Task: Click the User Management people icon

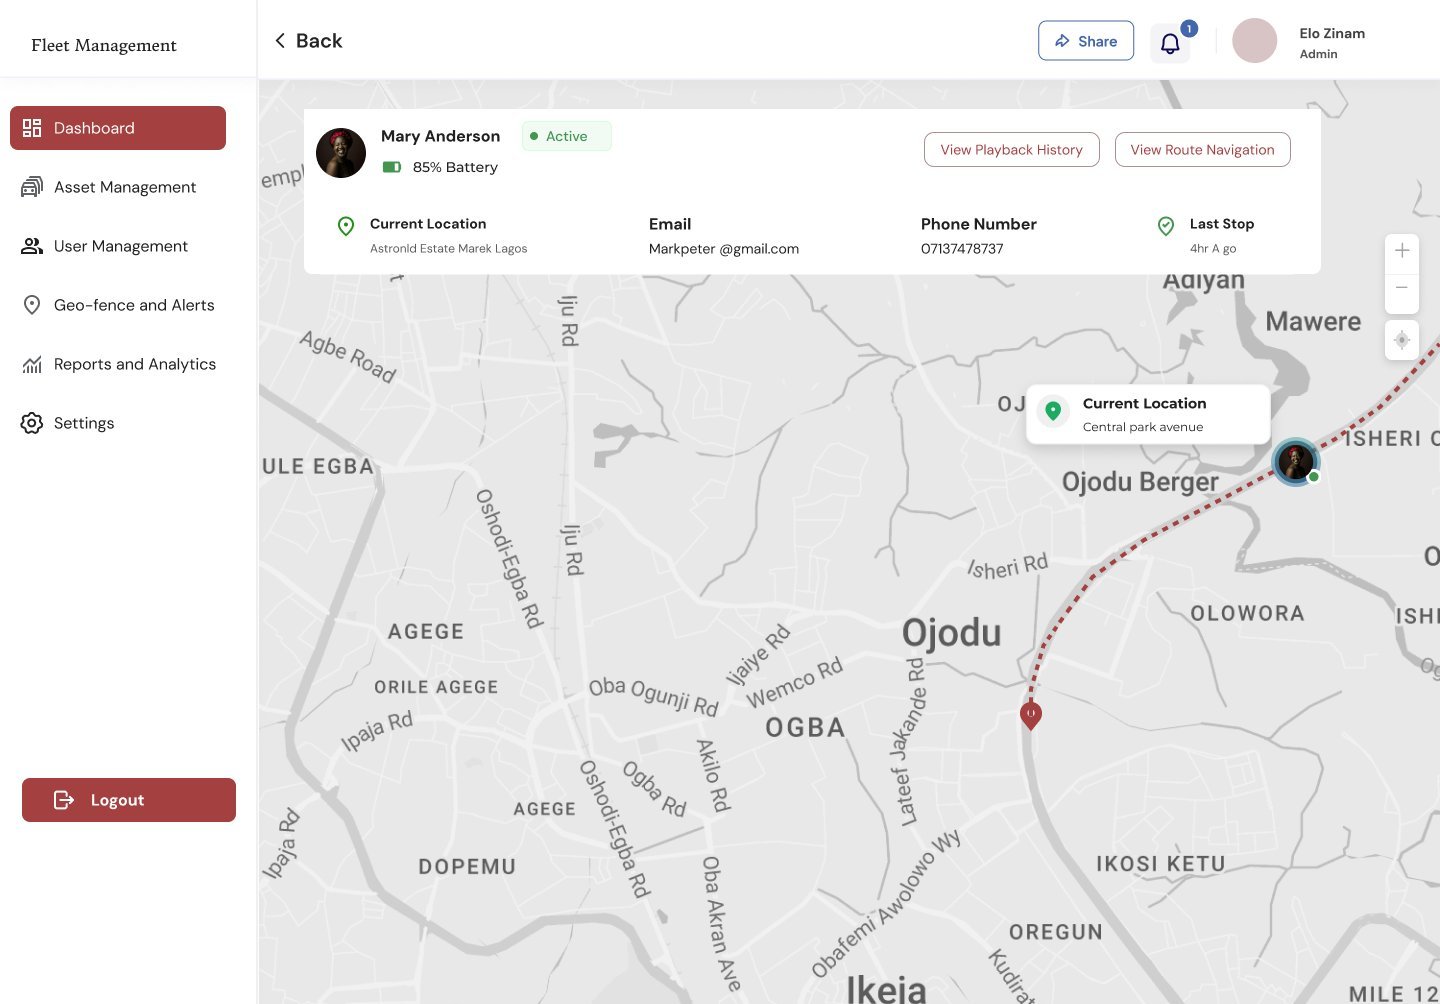Action: (x=32, y=246)
